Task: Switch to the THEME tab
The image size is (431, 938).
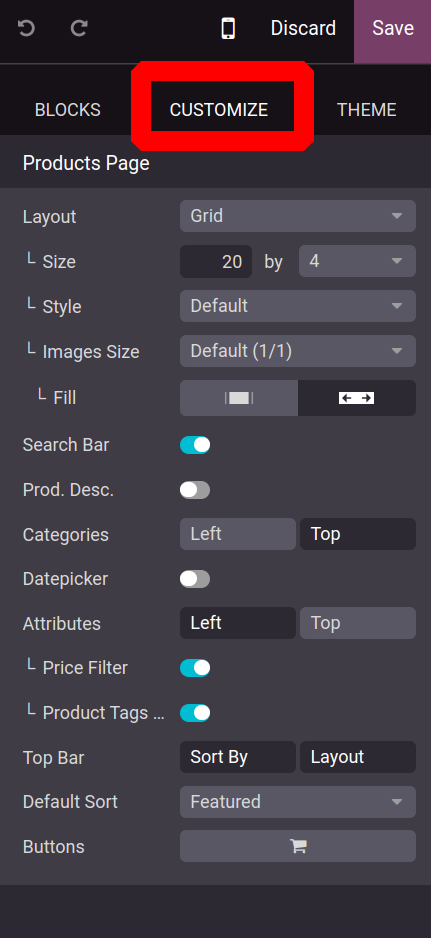Action: click(366, 110)
